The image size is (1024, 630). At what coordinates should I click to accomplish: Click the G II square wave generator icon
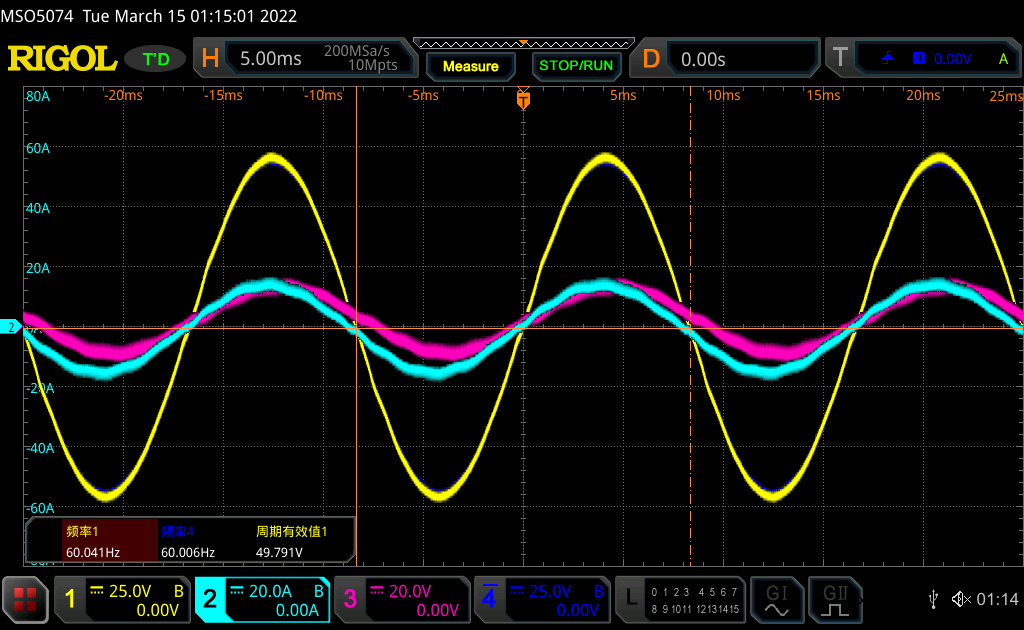(x=832, y=599)
